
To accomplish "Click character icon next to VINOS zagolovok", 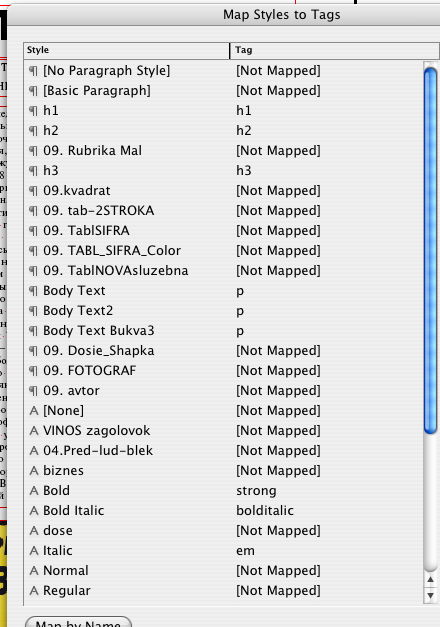I will (x=34, y=431).
